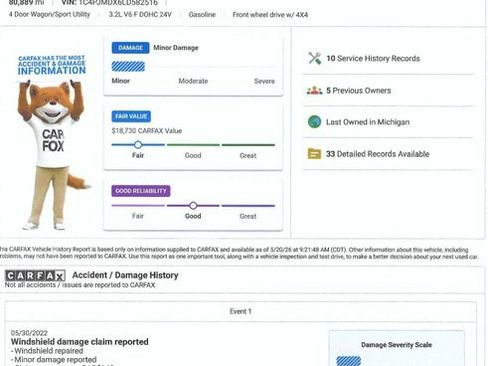This screenshot has width=488, height=366.
Task: Click the Moderate damage scale label
Action: [193, 81]
